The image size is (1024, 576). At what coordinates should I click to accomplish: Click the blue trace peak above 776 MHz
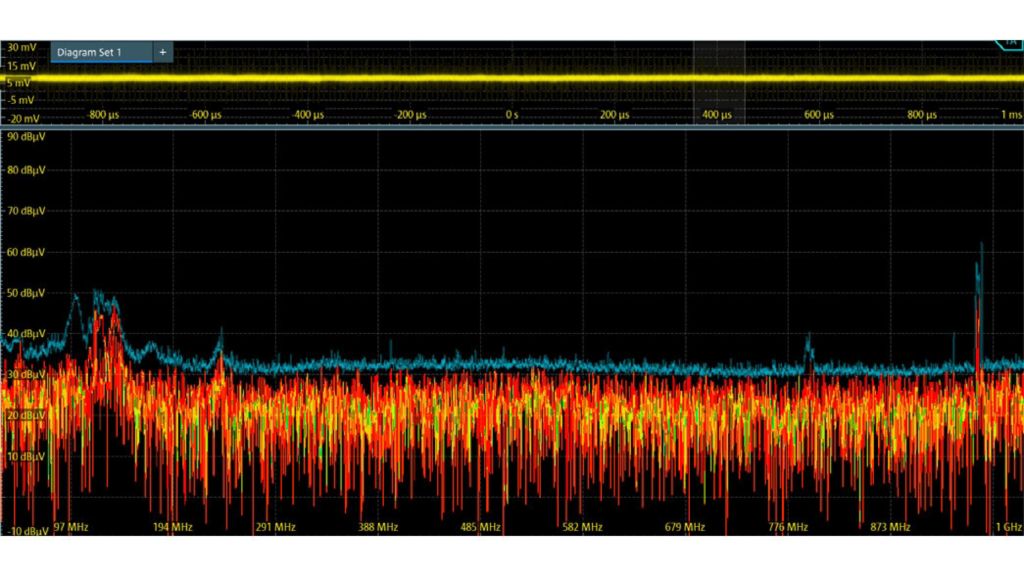point(808,346)
